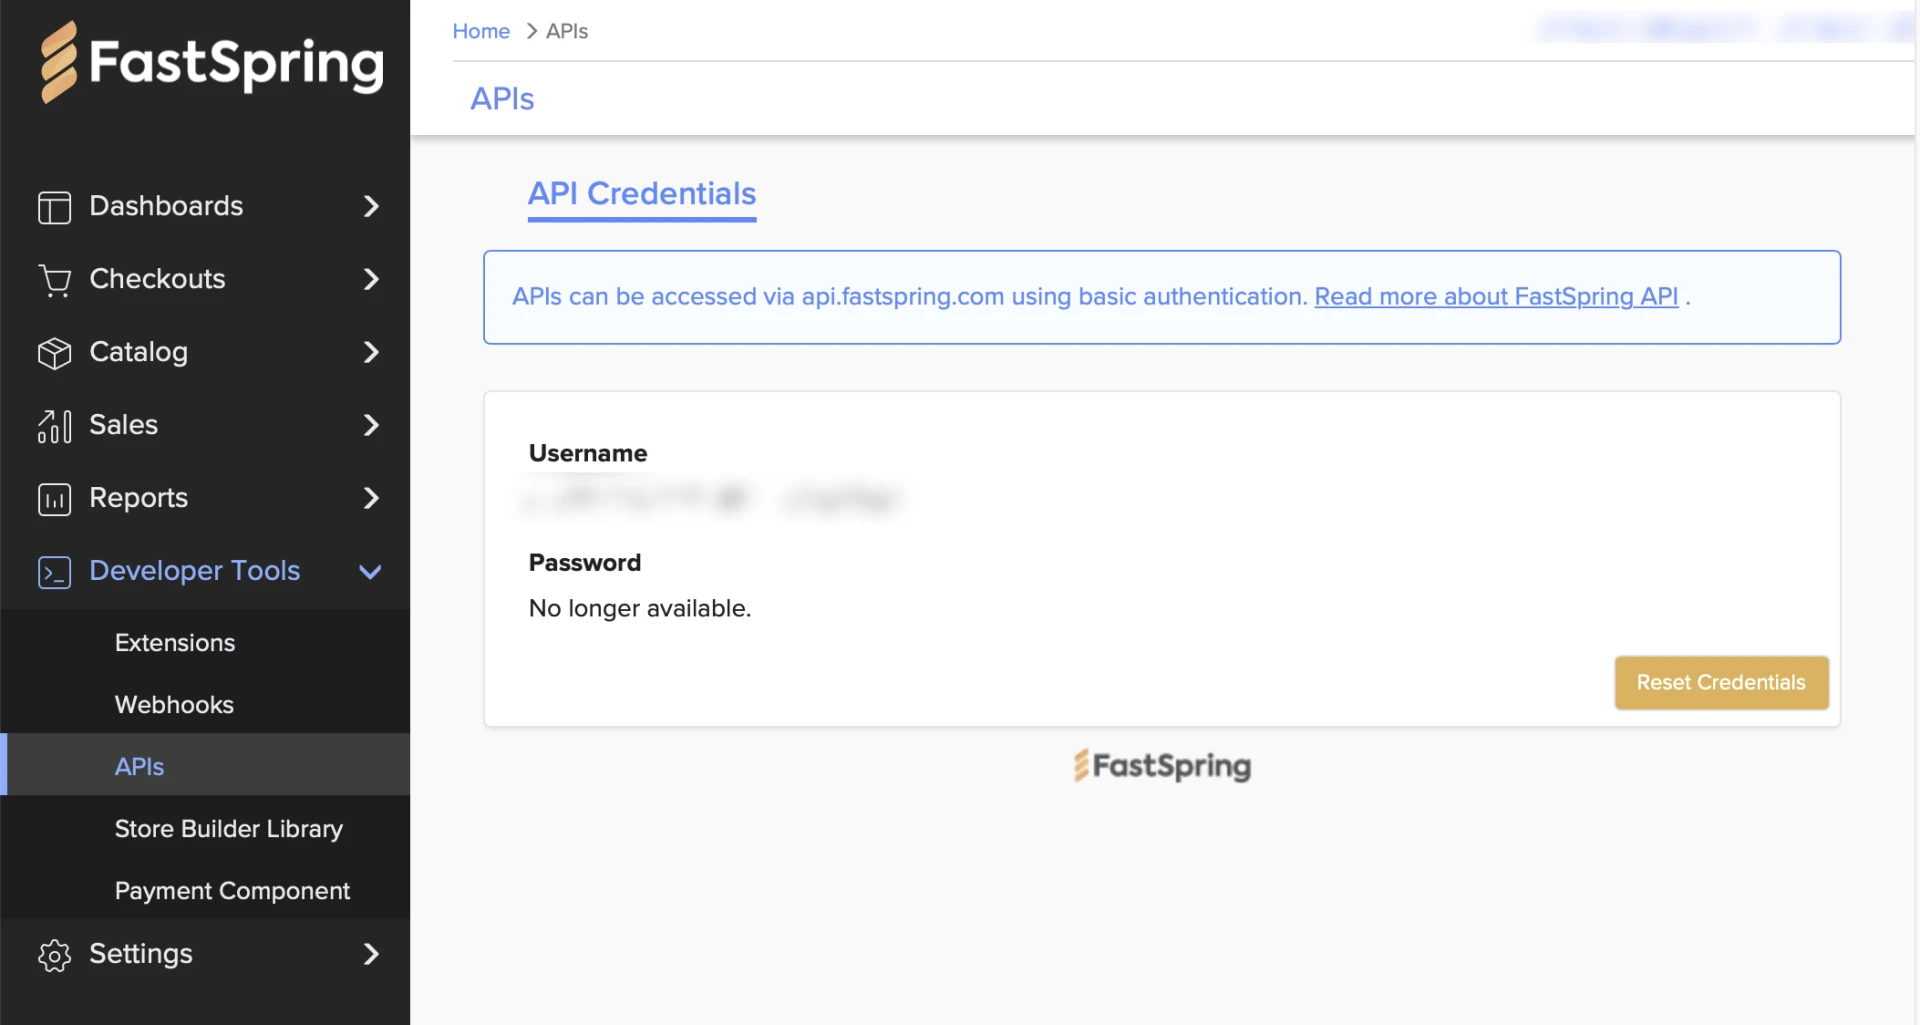Open Reports menu label
This screenshot has width=1920, height=1025.
138,498
